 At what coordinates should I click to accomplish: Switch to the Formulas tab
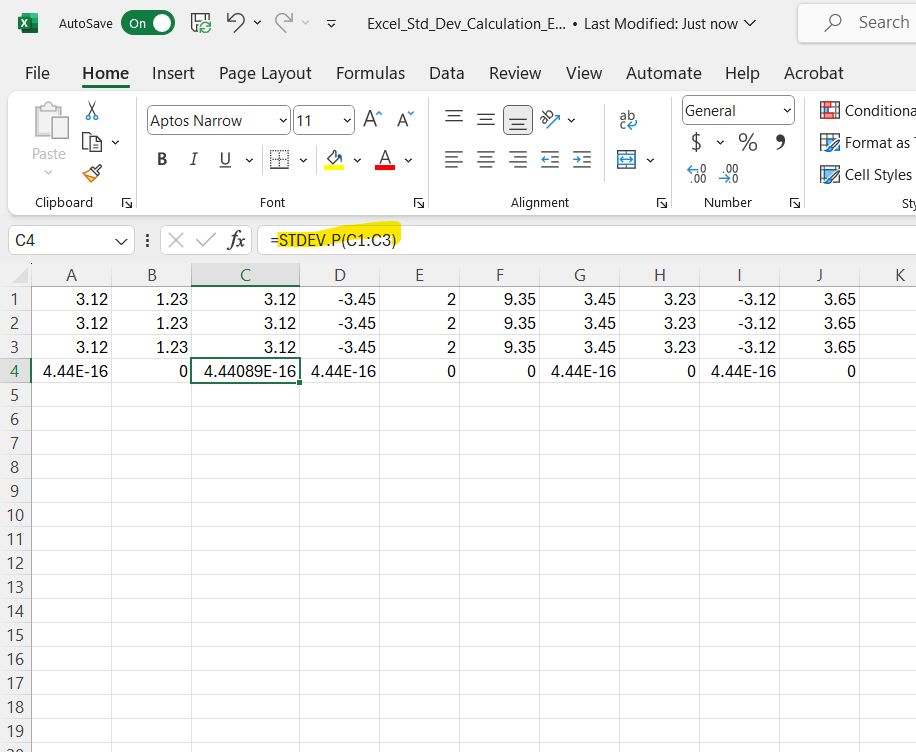click(x=370, y=73)
